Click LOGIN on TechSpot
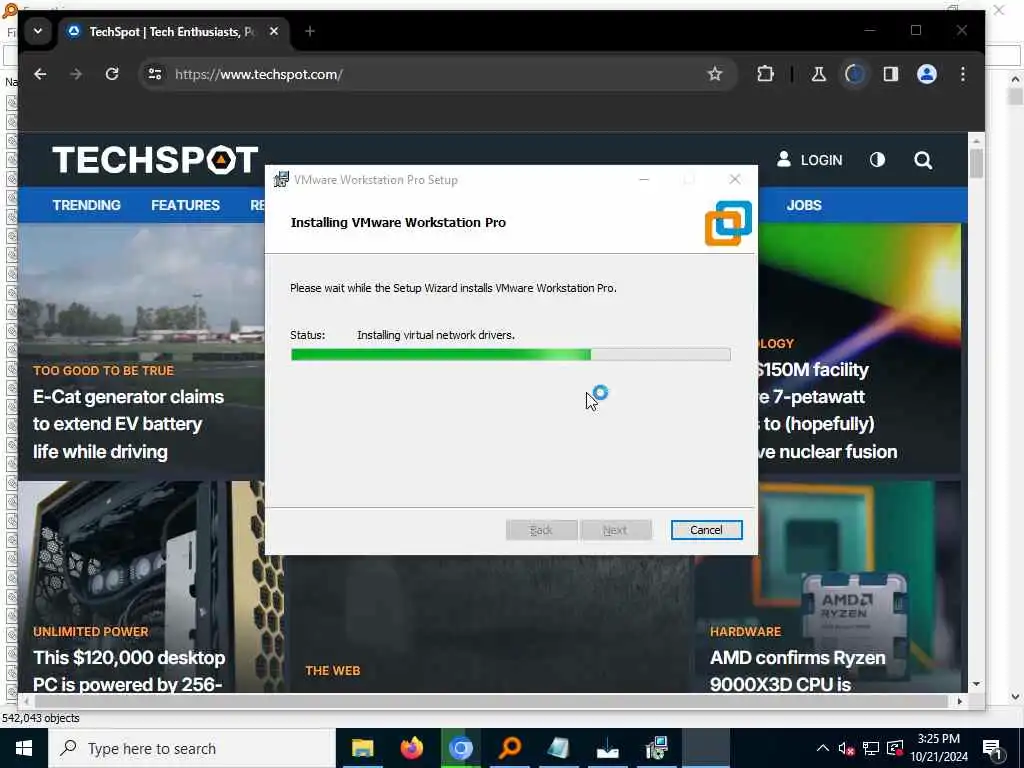The height and width of the screenshot is (768, 1024). [809, 160]
